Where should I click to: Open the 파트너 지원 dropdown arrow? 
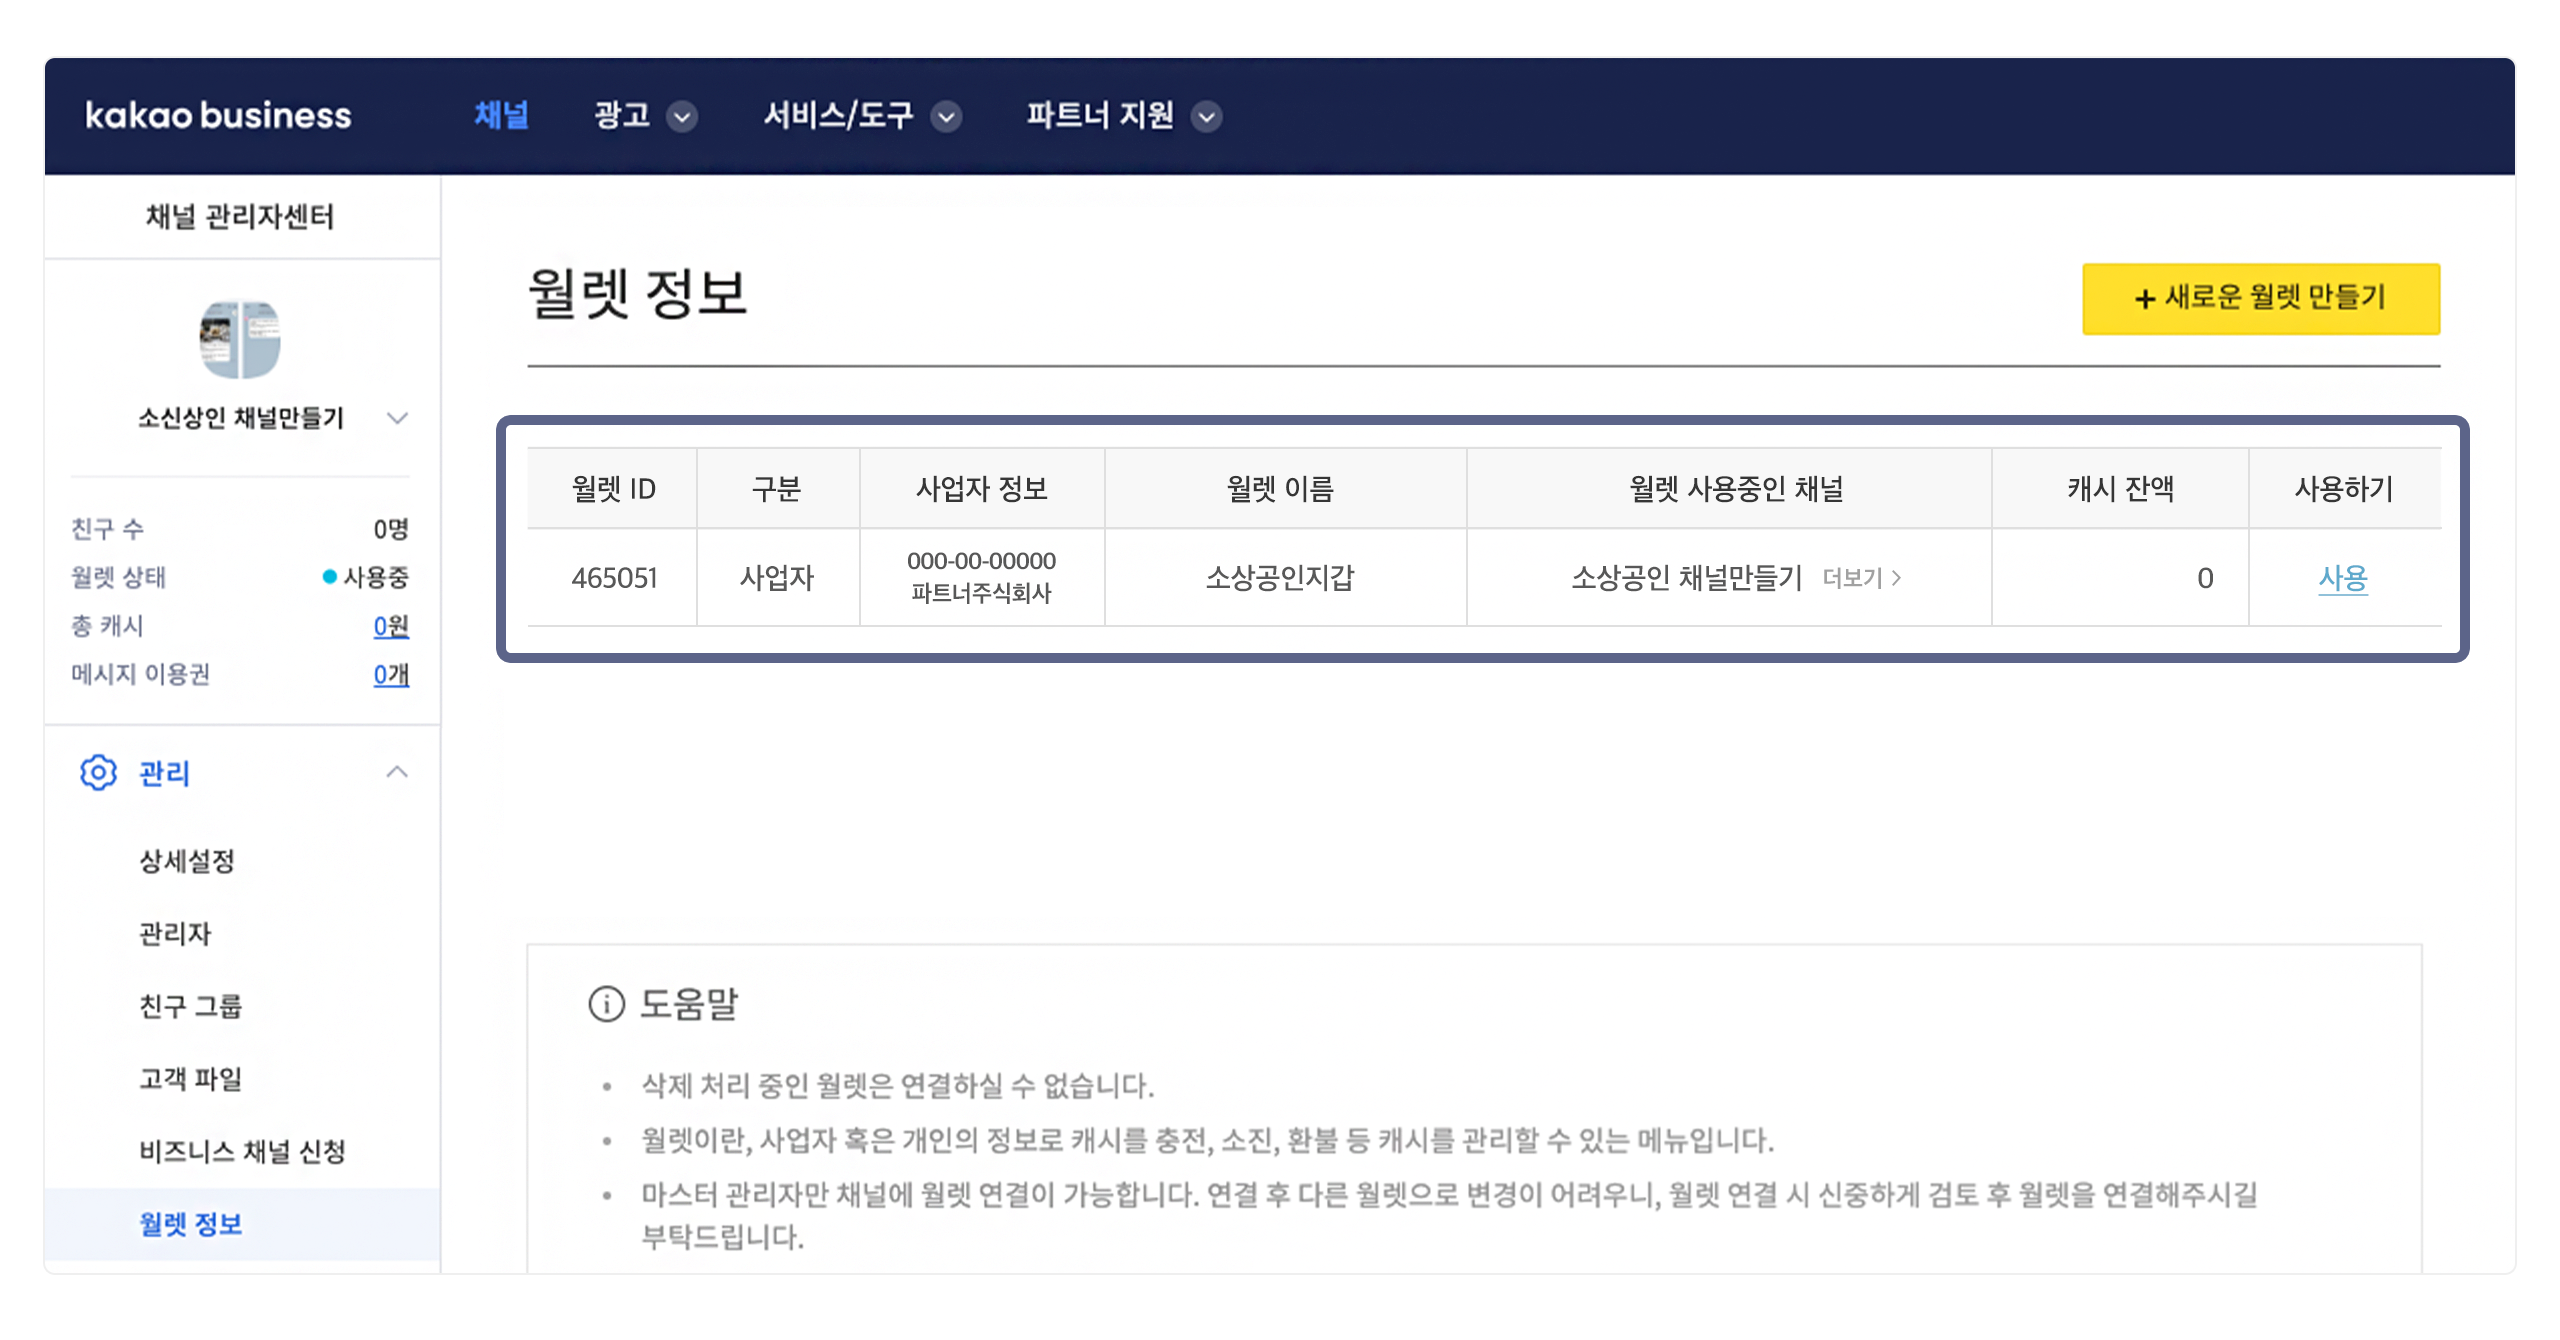coord(1207,117)
